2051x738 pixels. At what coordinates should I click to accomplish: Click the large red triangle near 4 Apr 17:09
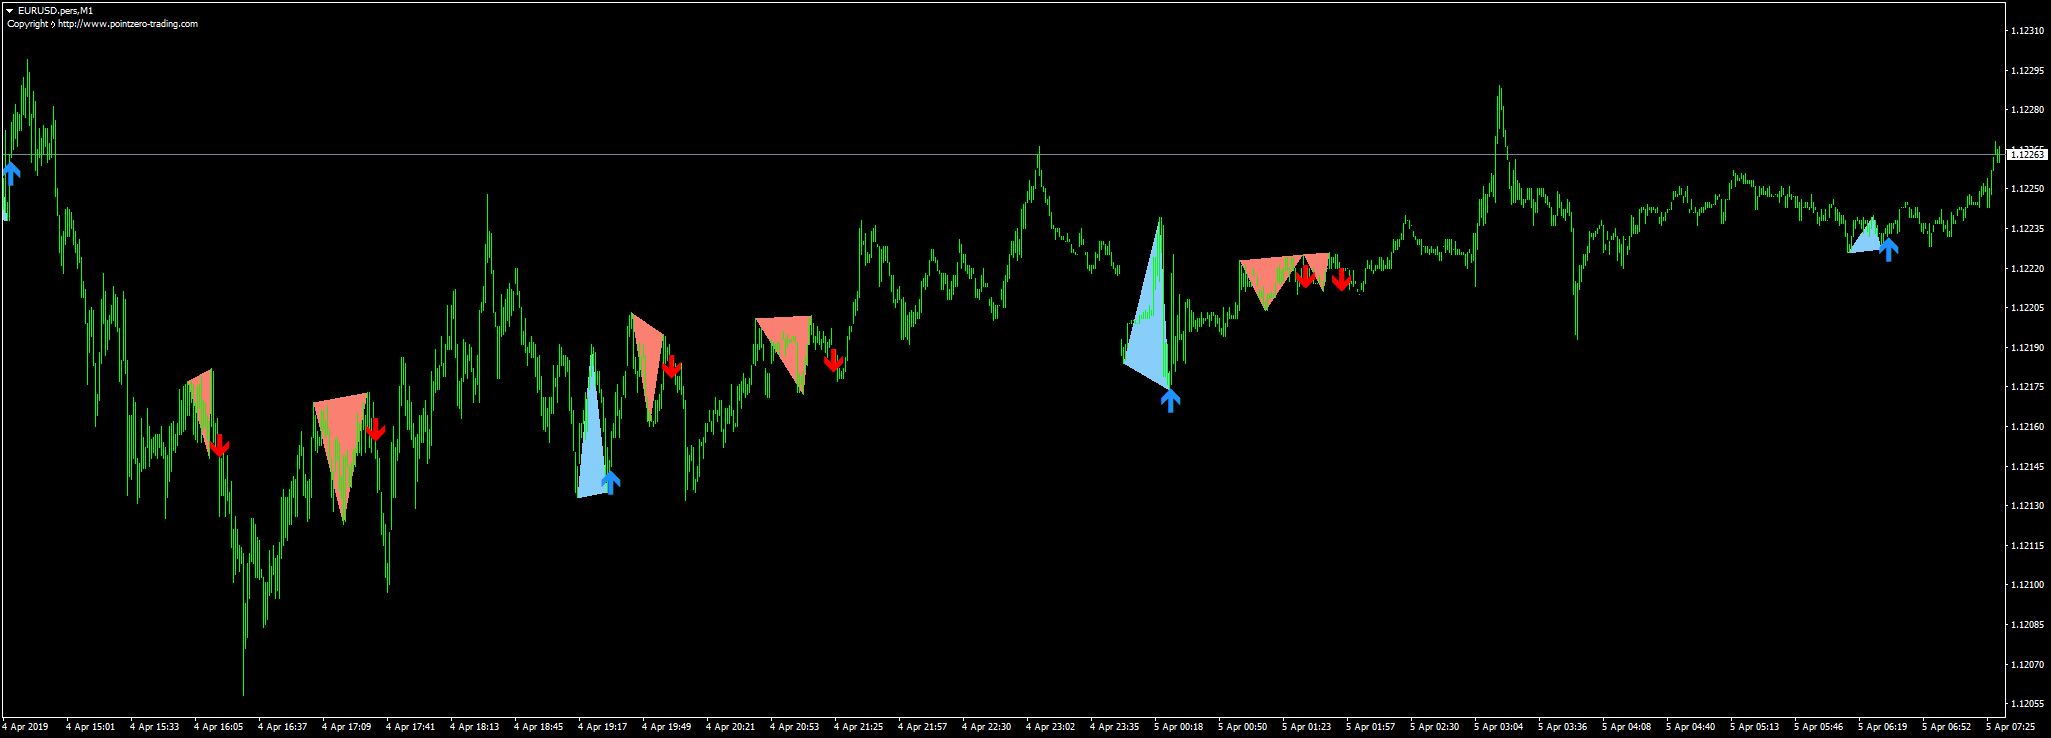point(342,440)
